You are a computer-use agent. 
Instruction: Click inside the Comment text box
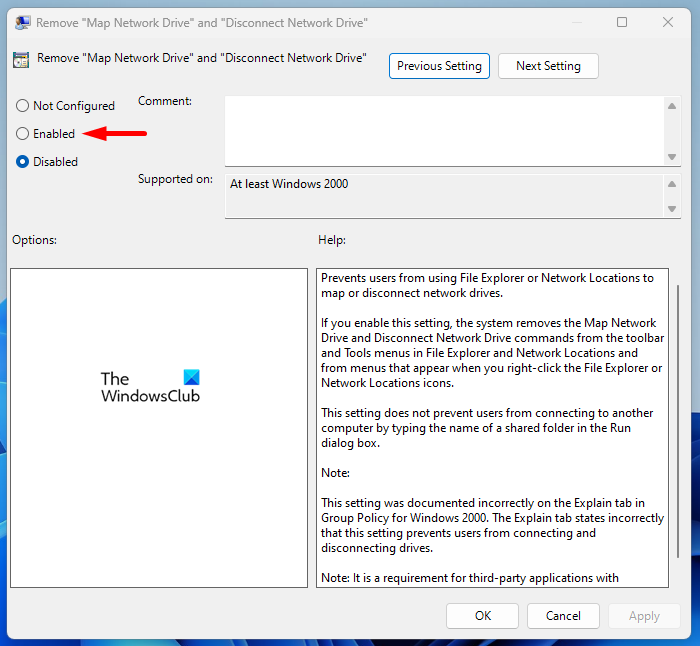pyautogui.click(x=444, y=131)
